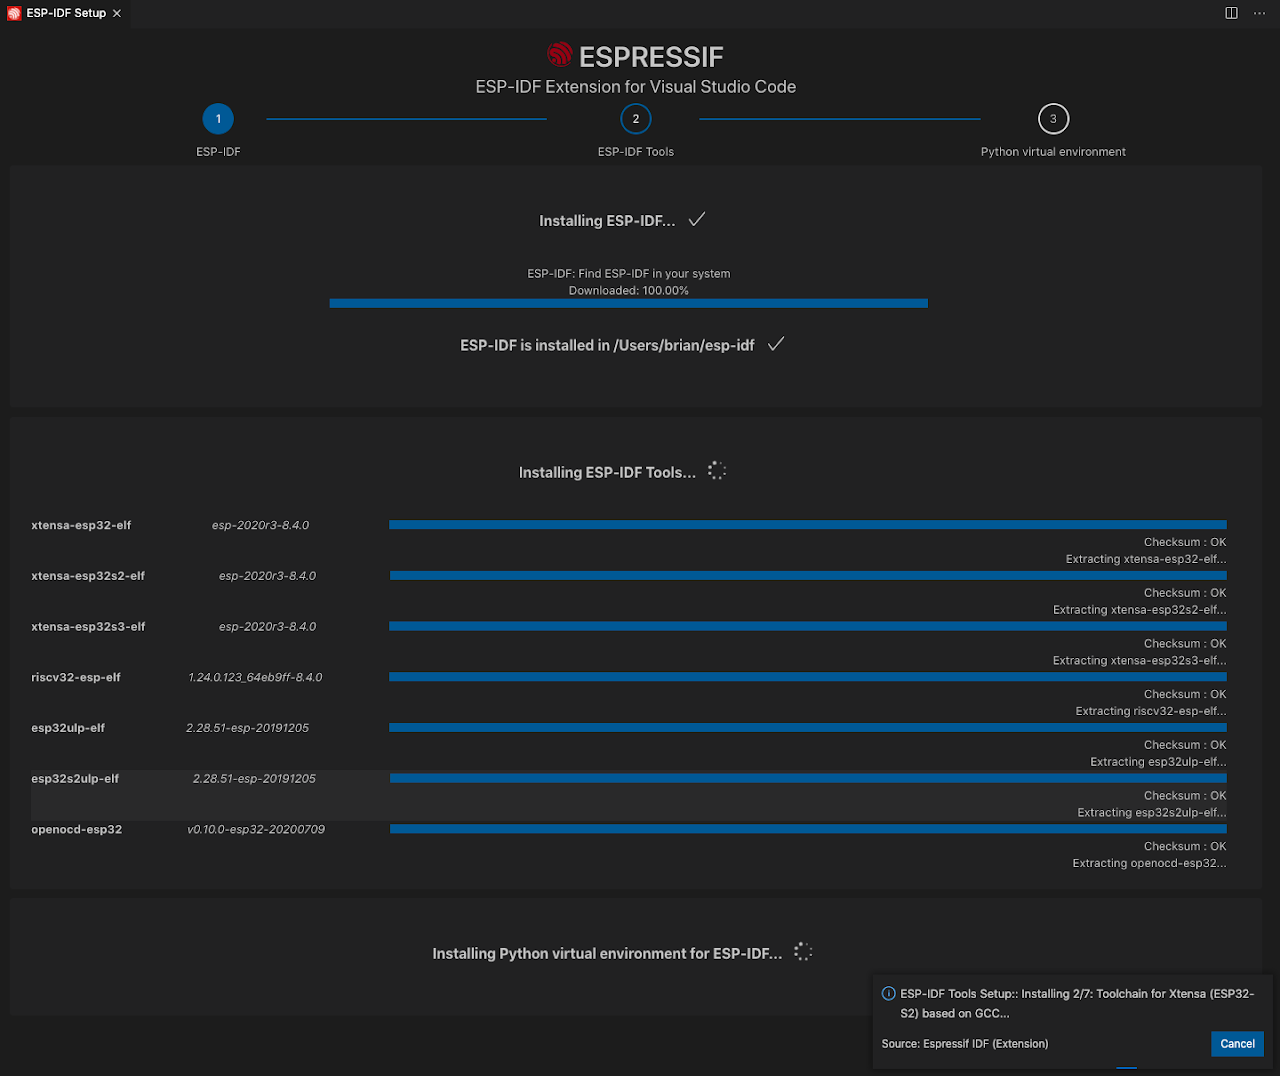This screenshot has width=1280, height=1076.
Task: Click the spinner beside Installing ESP-IDF Tools
Action: click(716, 470)
